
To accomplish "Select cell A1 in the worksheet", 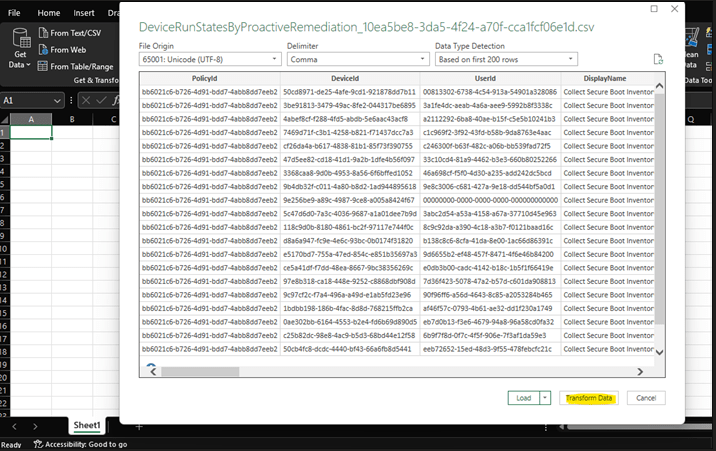I will [31, 132].
